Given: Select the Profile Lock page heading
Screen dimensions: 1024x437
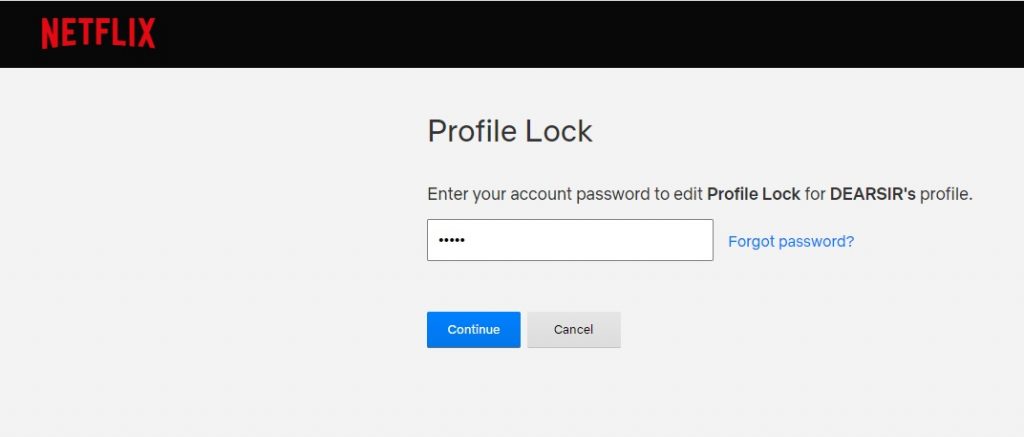Looking at the screenshot, I should click(509, 131).
